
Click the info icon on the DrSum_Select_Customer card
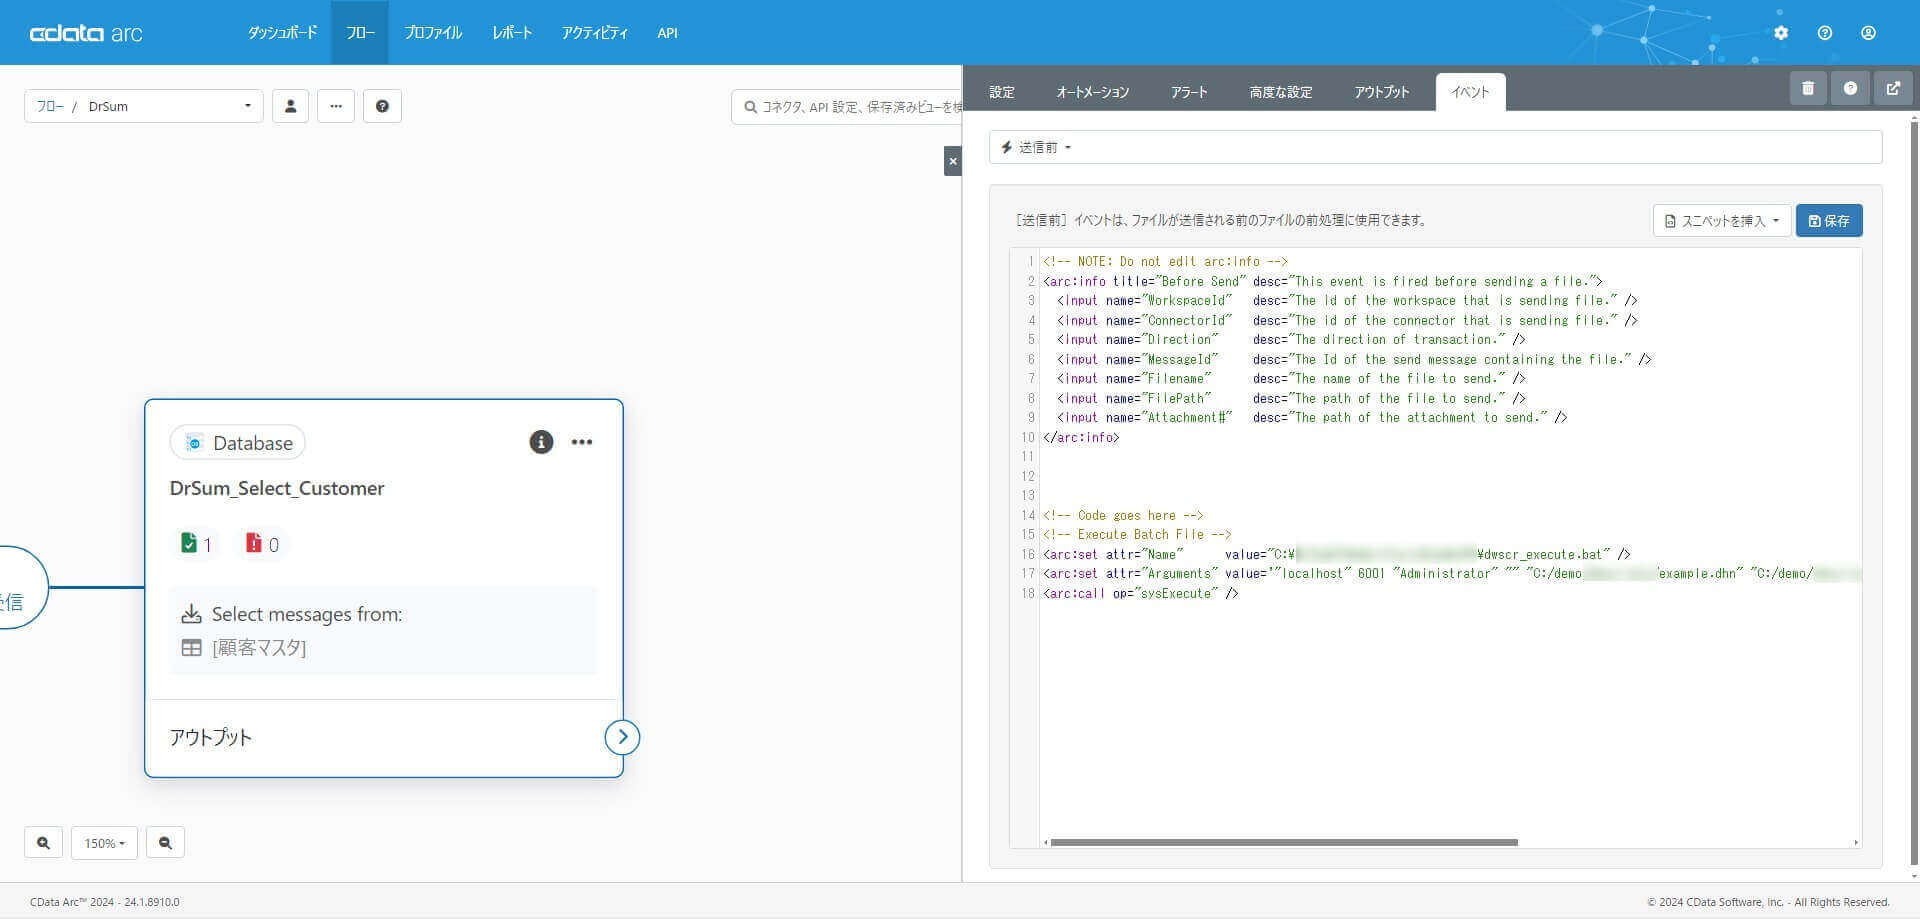541,442
